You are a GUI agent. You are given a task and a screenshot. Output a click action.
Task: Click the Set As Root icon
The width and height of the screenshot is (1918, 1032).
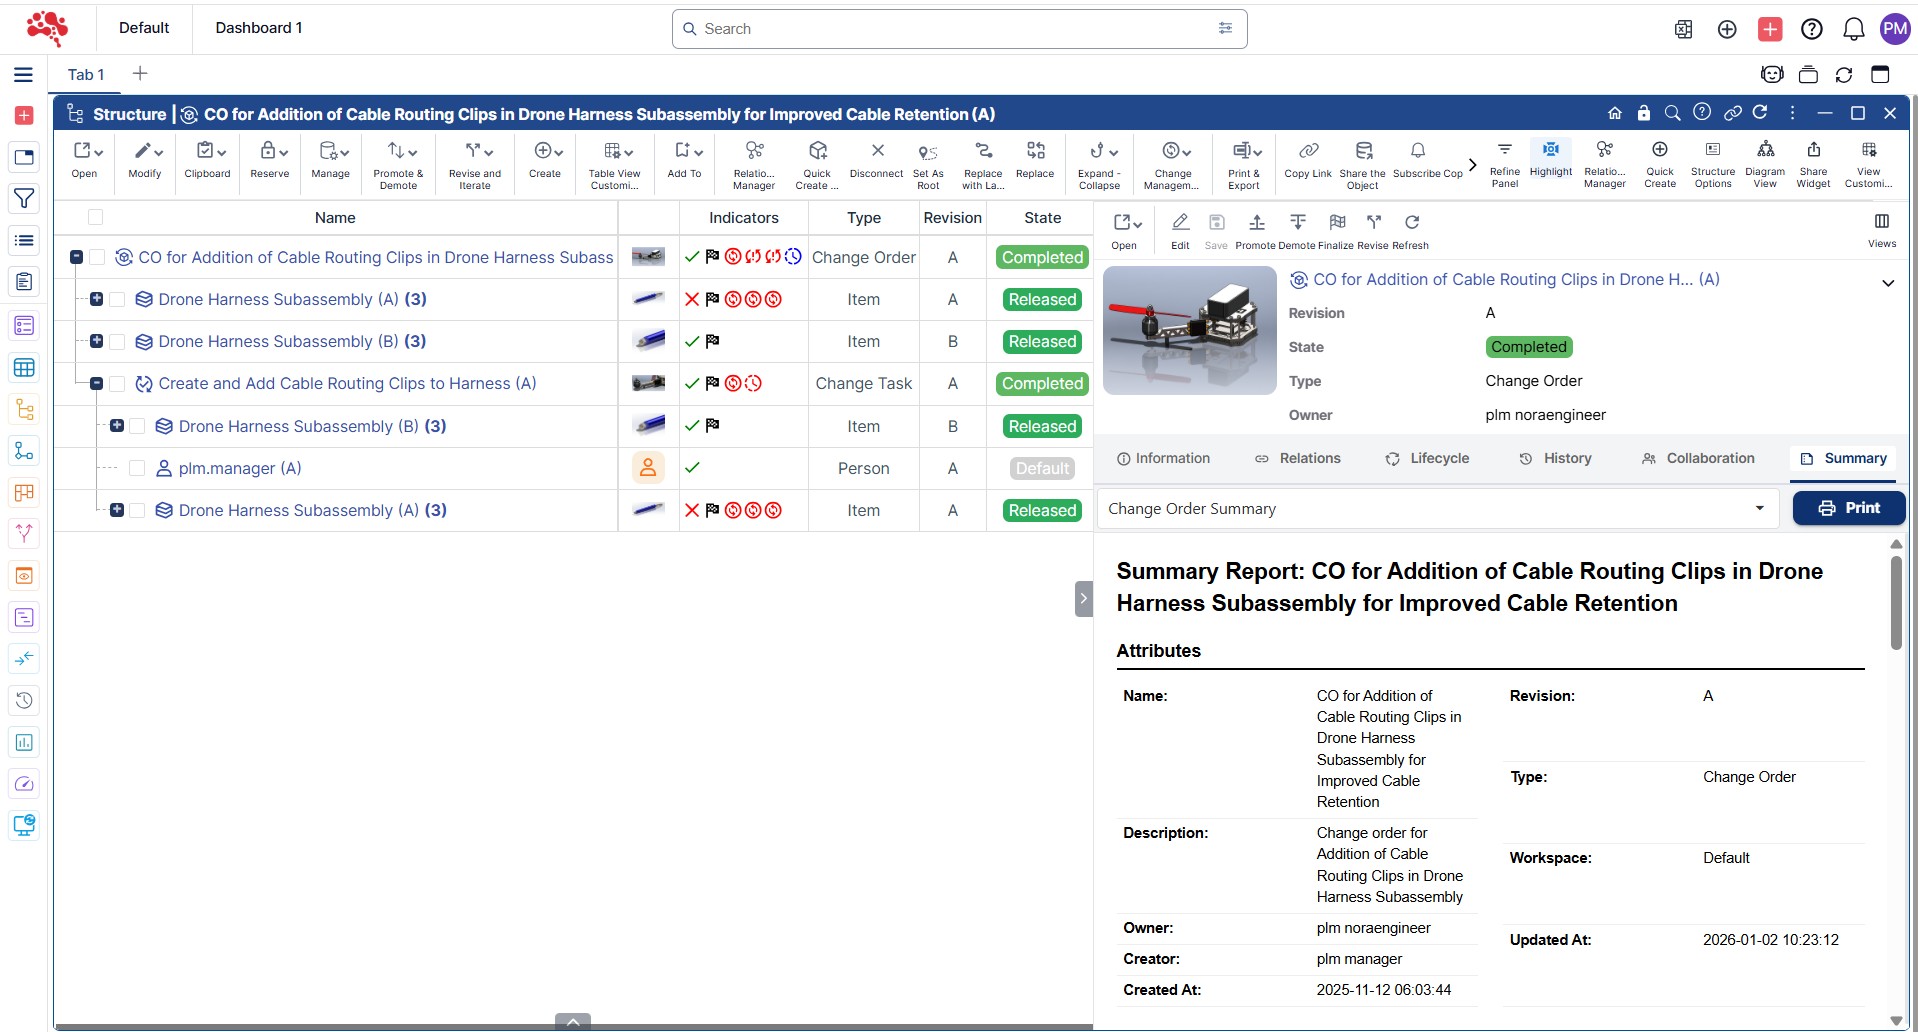click(927, 152)
